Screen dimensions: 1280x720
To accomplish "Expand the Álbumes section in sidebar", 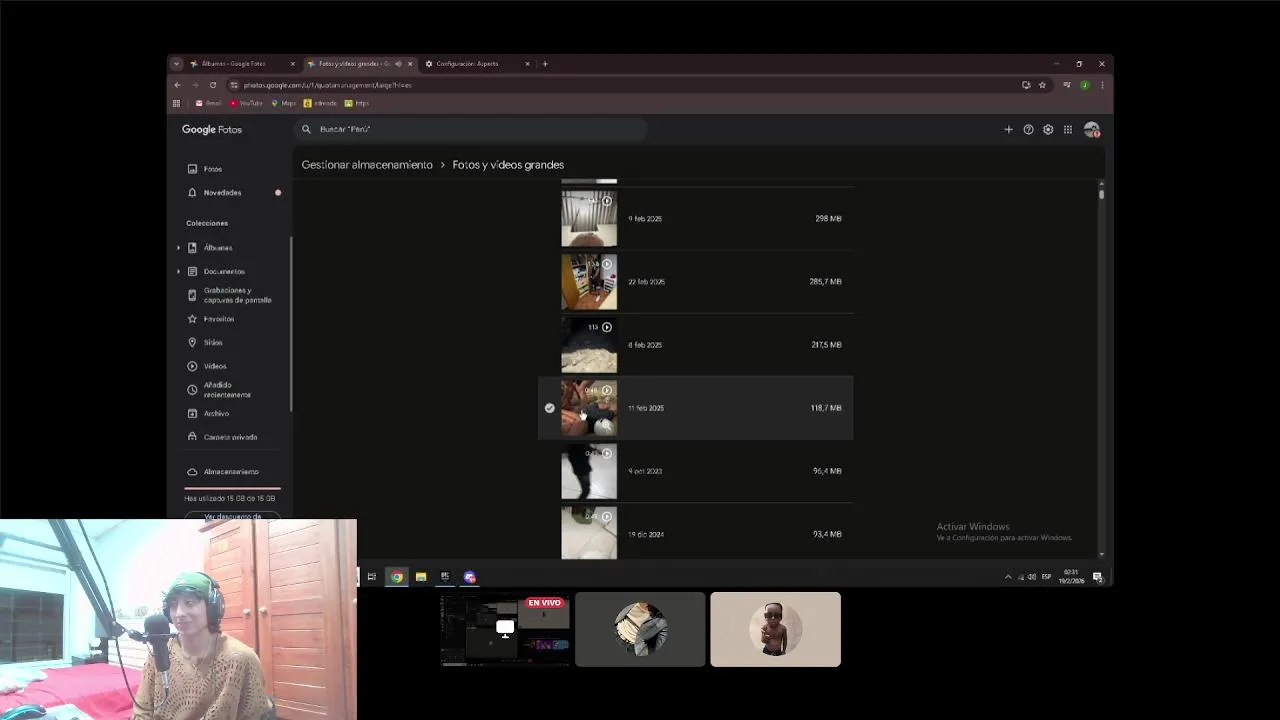I will [x=179, y=248].
